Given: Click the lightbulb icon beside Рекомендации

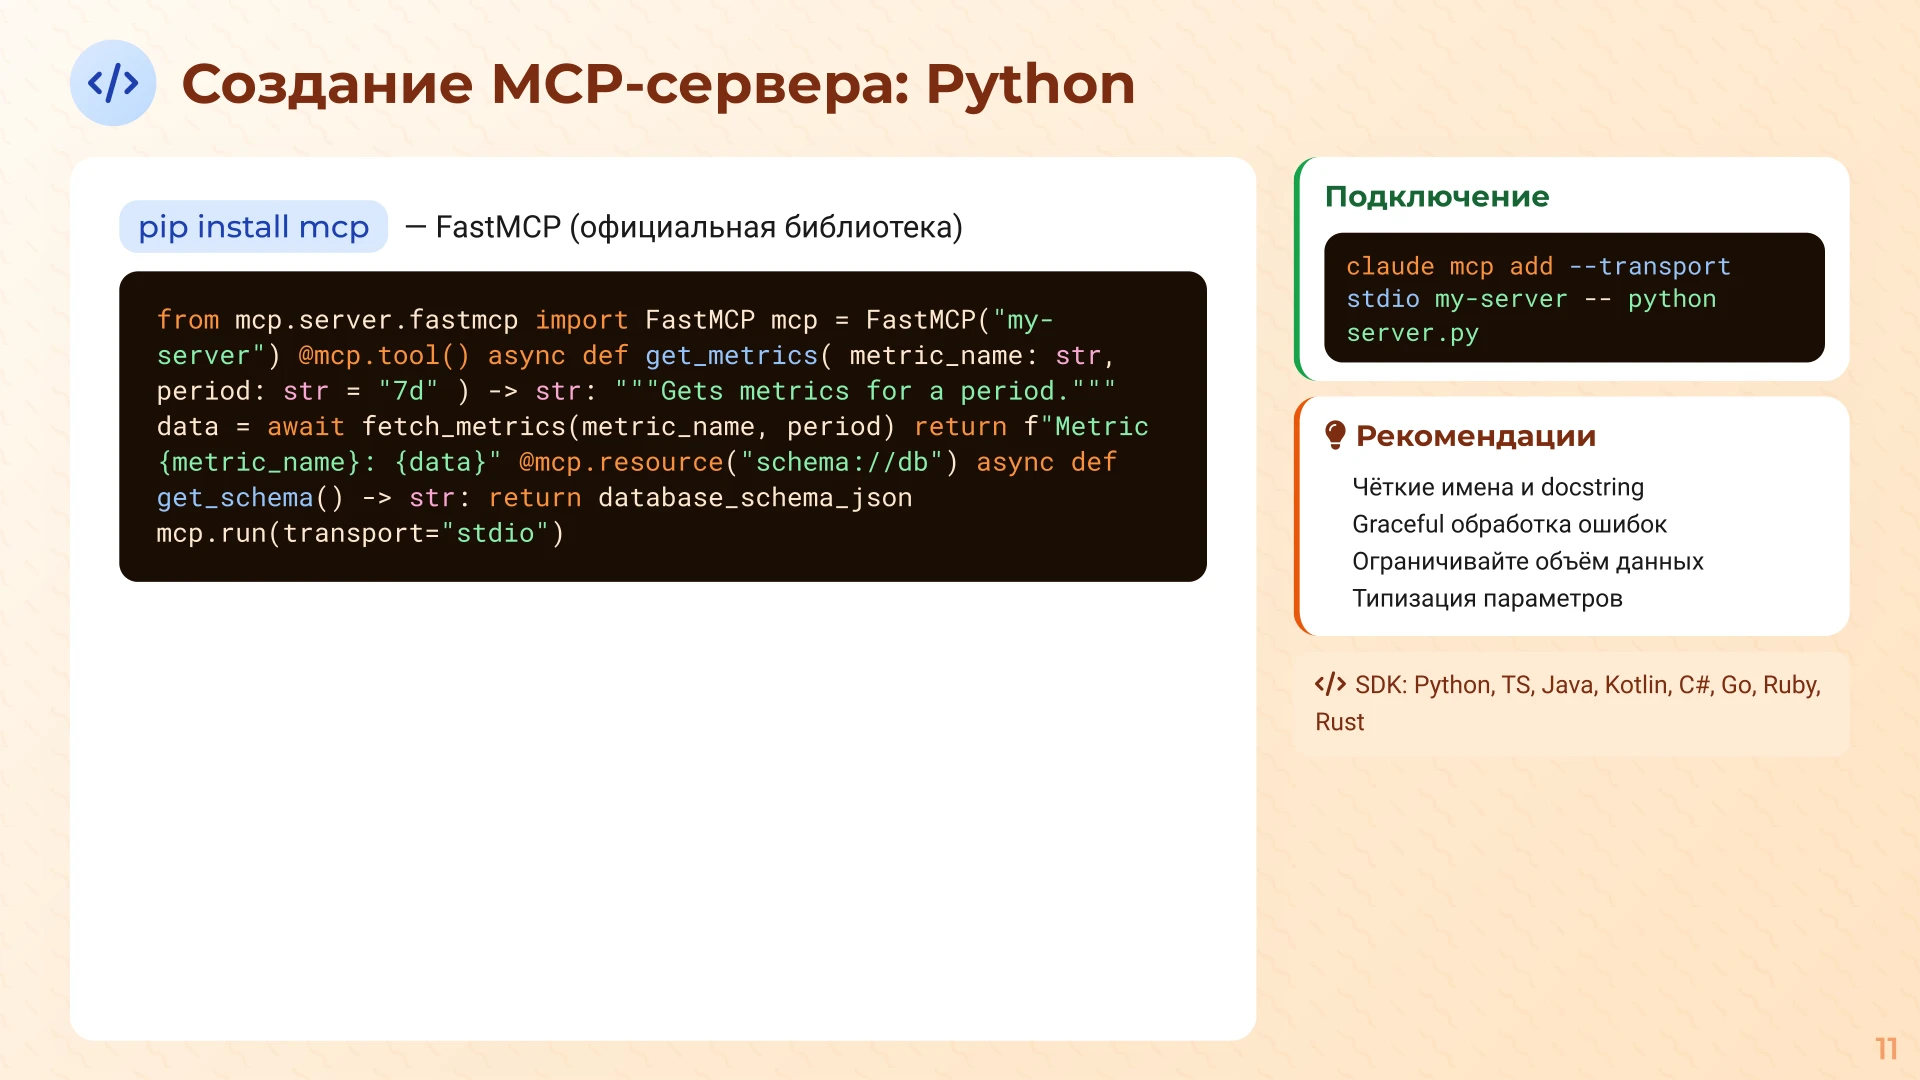Looking at the screenshot, I should [1334, 435].
